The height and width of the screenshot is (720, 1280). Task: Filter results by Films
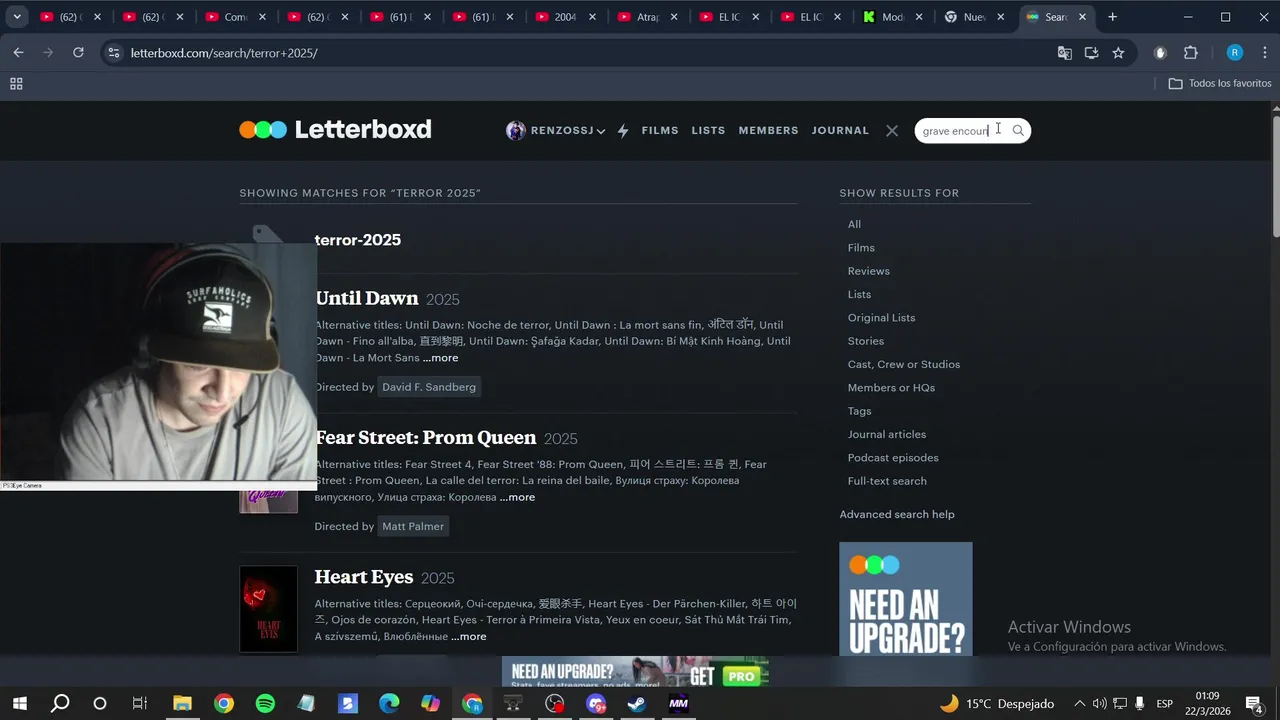(861, 248)
